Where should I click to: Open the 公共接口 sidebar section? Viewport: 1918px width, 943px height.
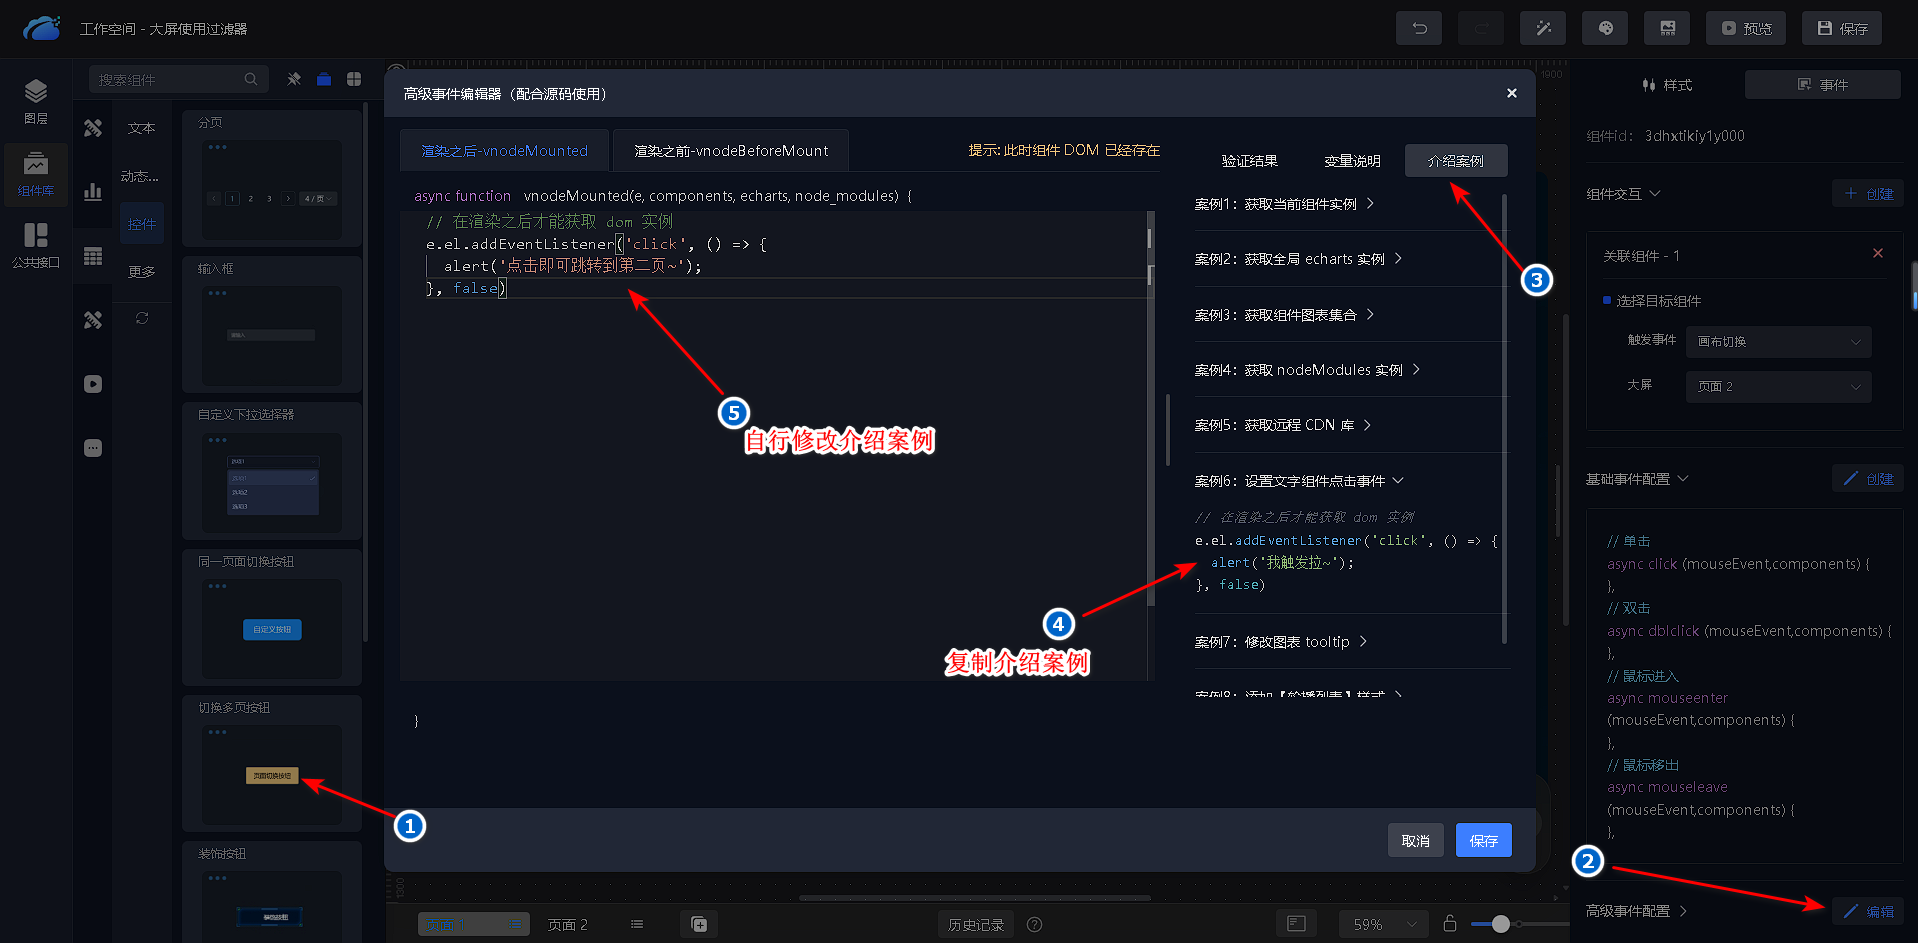36,245
